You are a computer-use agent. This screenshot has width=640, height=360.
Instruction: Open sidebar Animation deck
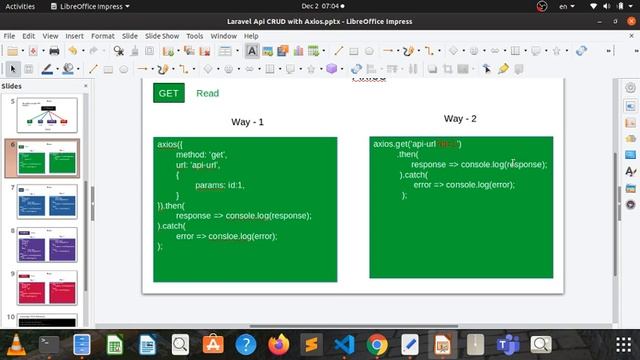click(631, 139)
